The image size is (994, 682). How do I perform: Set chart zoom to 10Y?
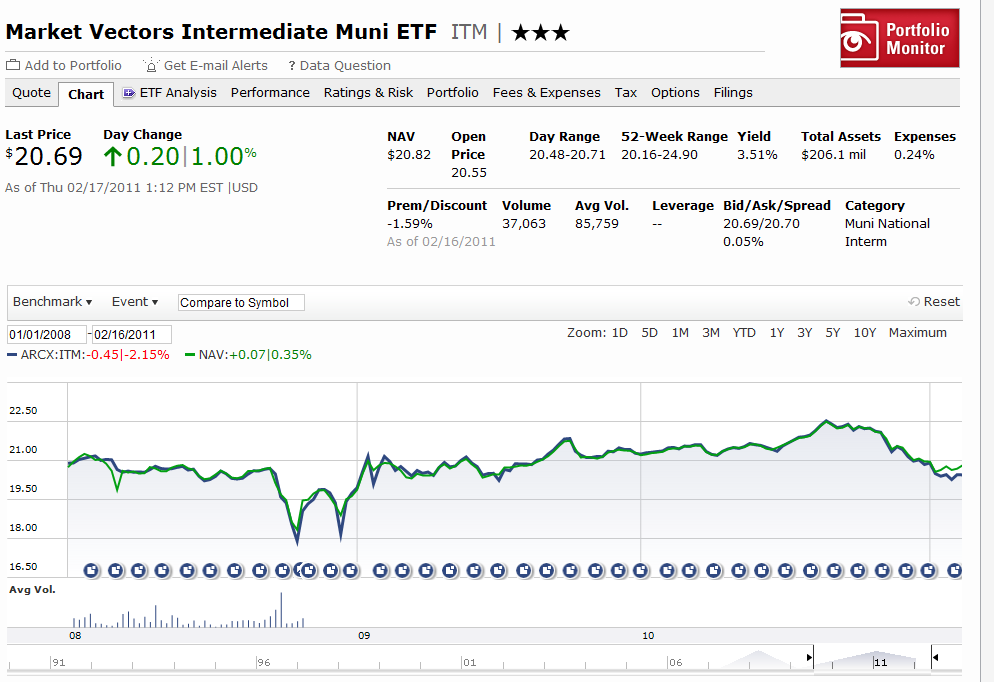[865, 333]
